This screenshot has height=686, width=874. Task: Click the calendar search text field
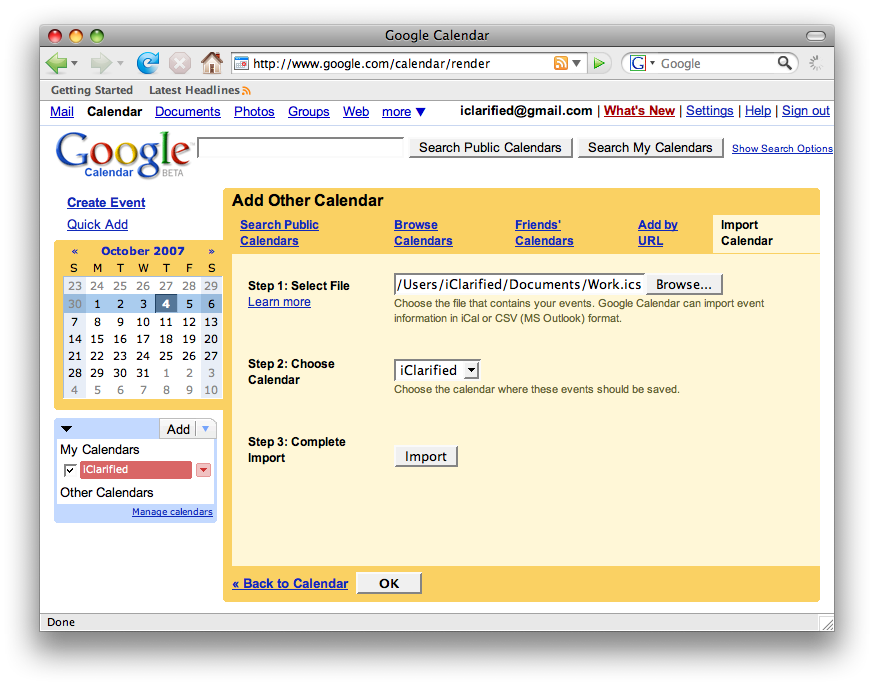(300, 148)
